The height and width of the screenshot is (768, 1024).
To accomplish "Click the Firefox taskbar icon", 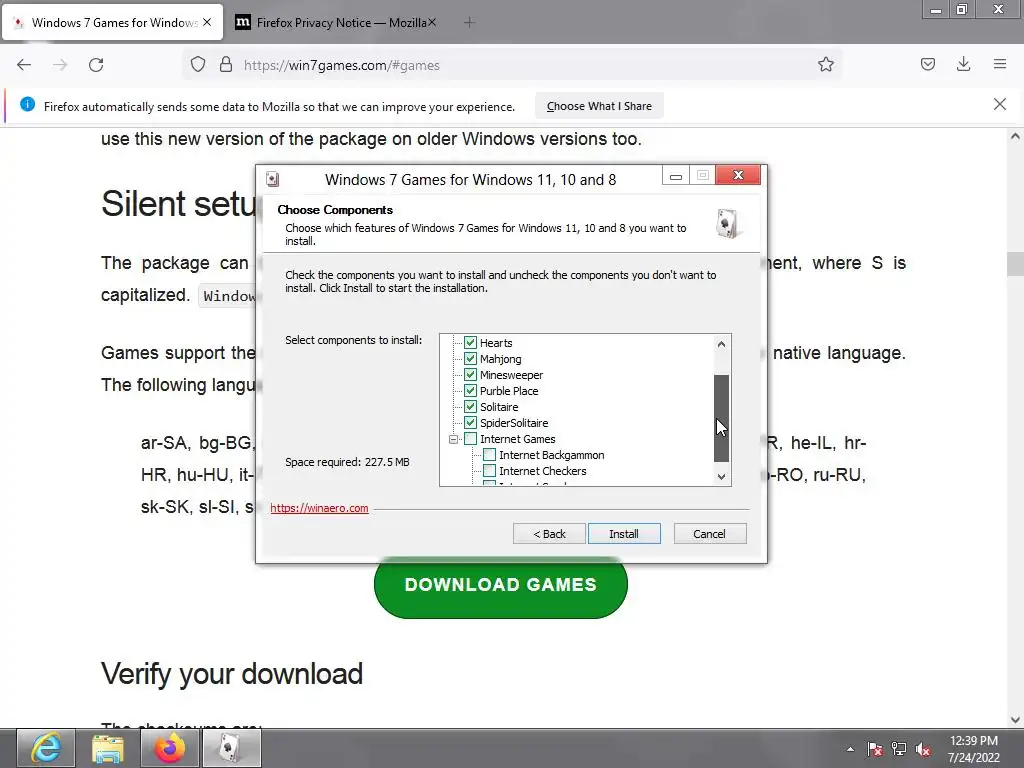I will [x=170, y=748].
